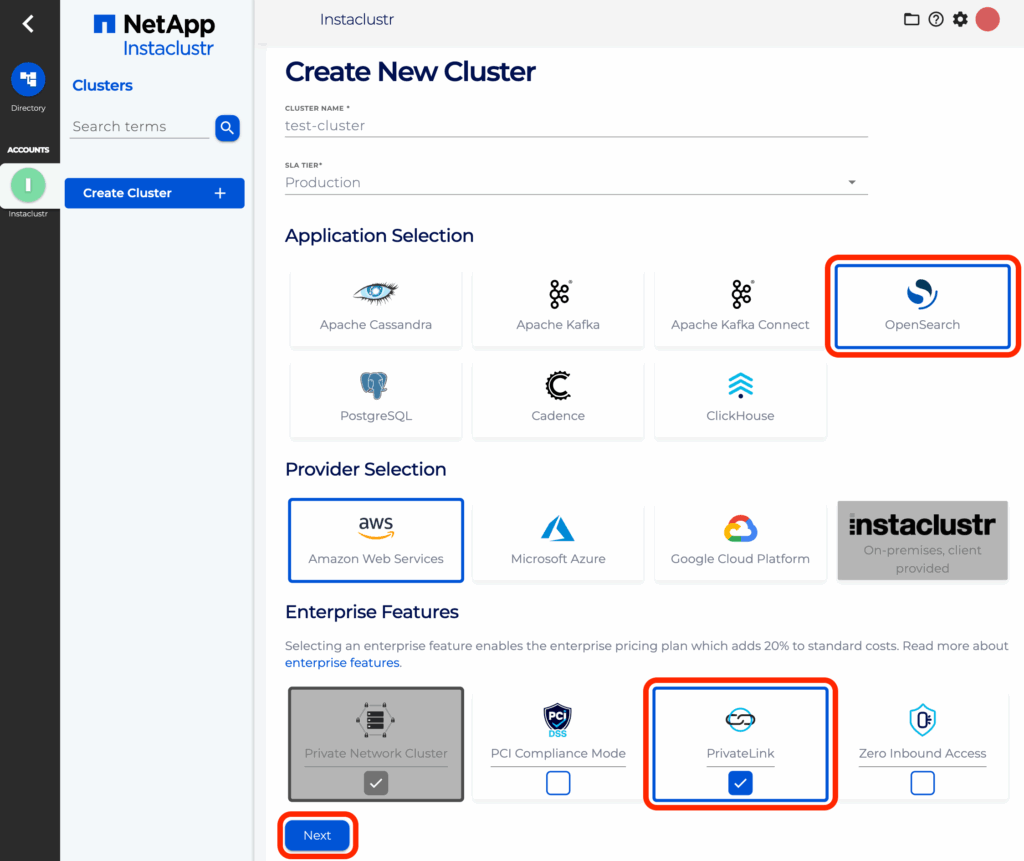Open the SLA Tier dropdown
This screenshot has width=1024, height=861.
(852, 182)
